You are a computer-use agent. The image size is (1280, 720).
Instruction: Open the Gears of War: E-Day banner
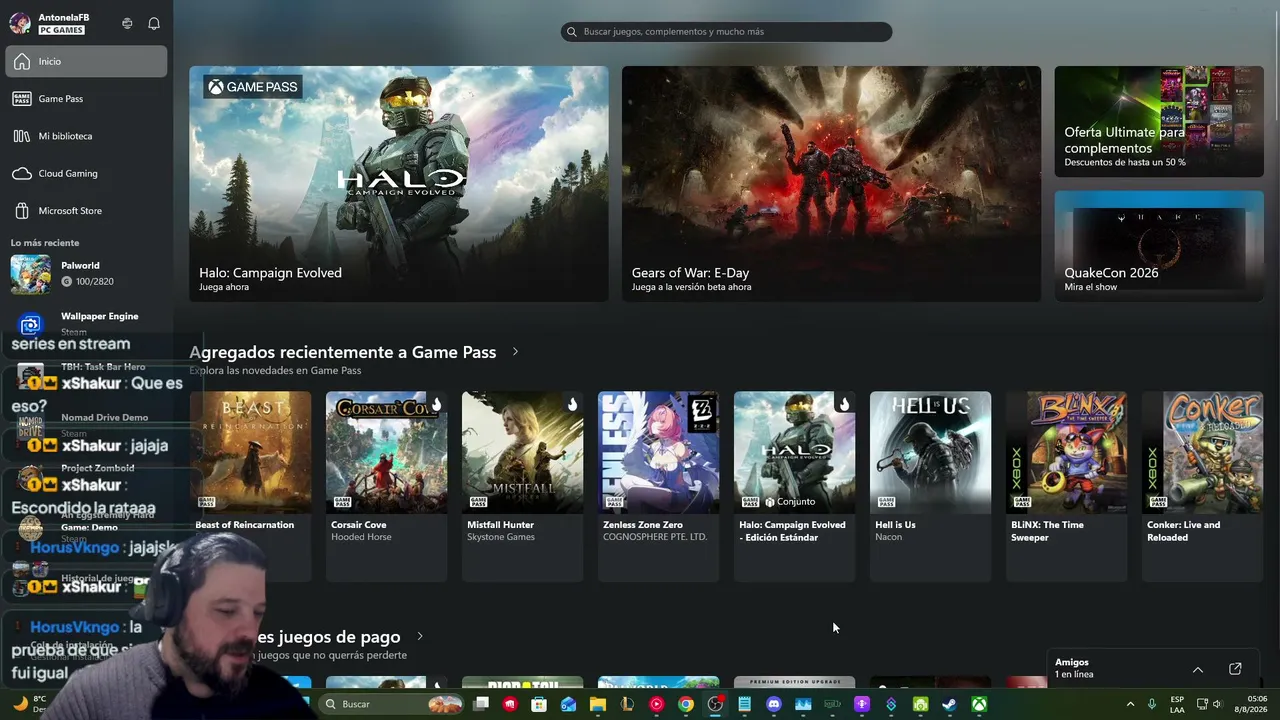[831, 184]
